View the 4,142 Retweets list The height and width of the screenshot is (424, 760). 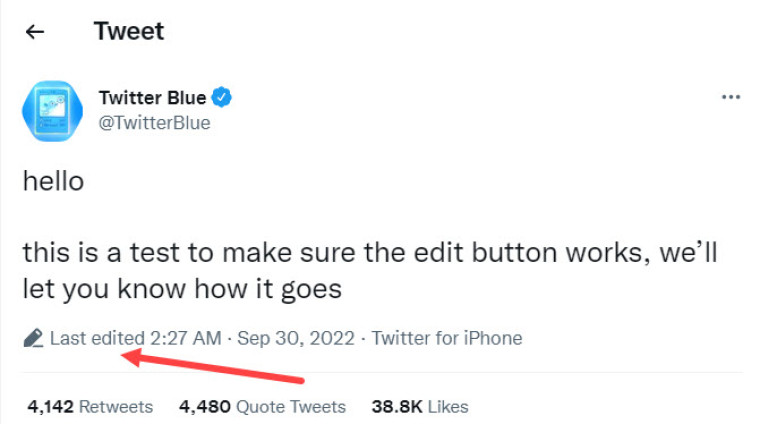coord(90,407)
